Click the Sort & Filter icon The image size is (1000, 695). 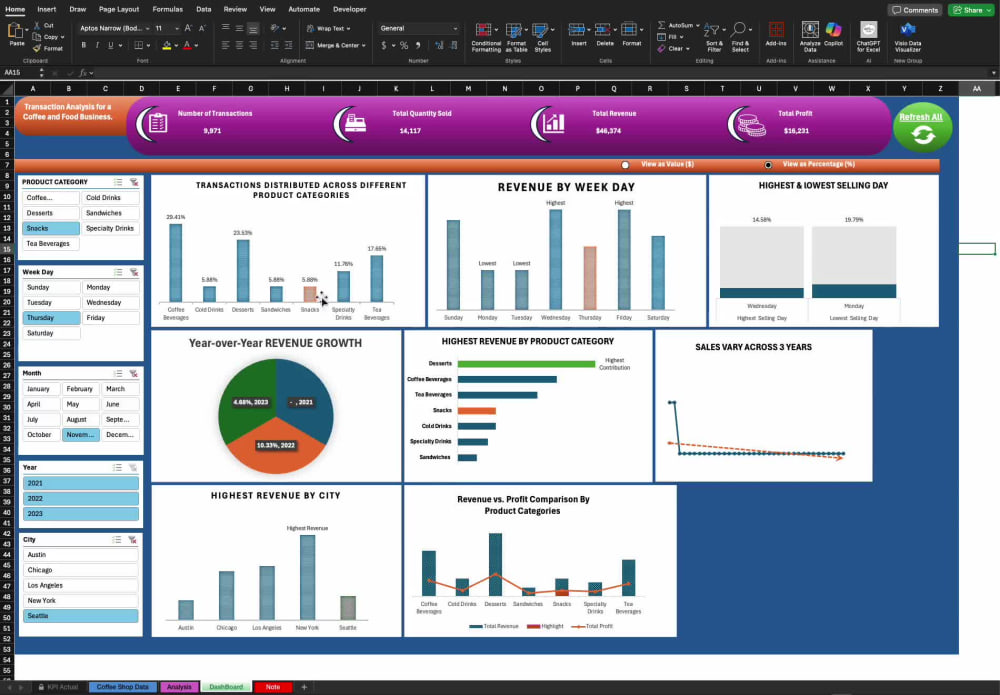712,30
